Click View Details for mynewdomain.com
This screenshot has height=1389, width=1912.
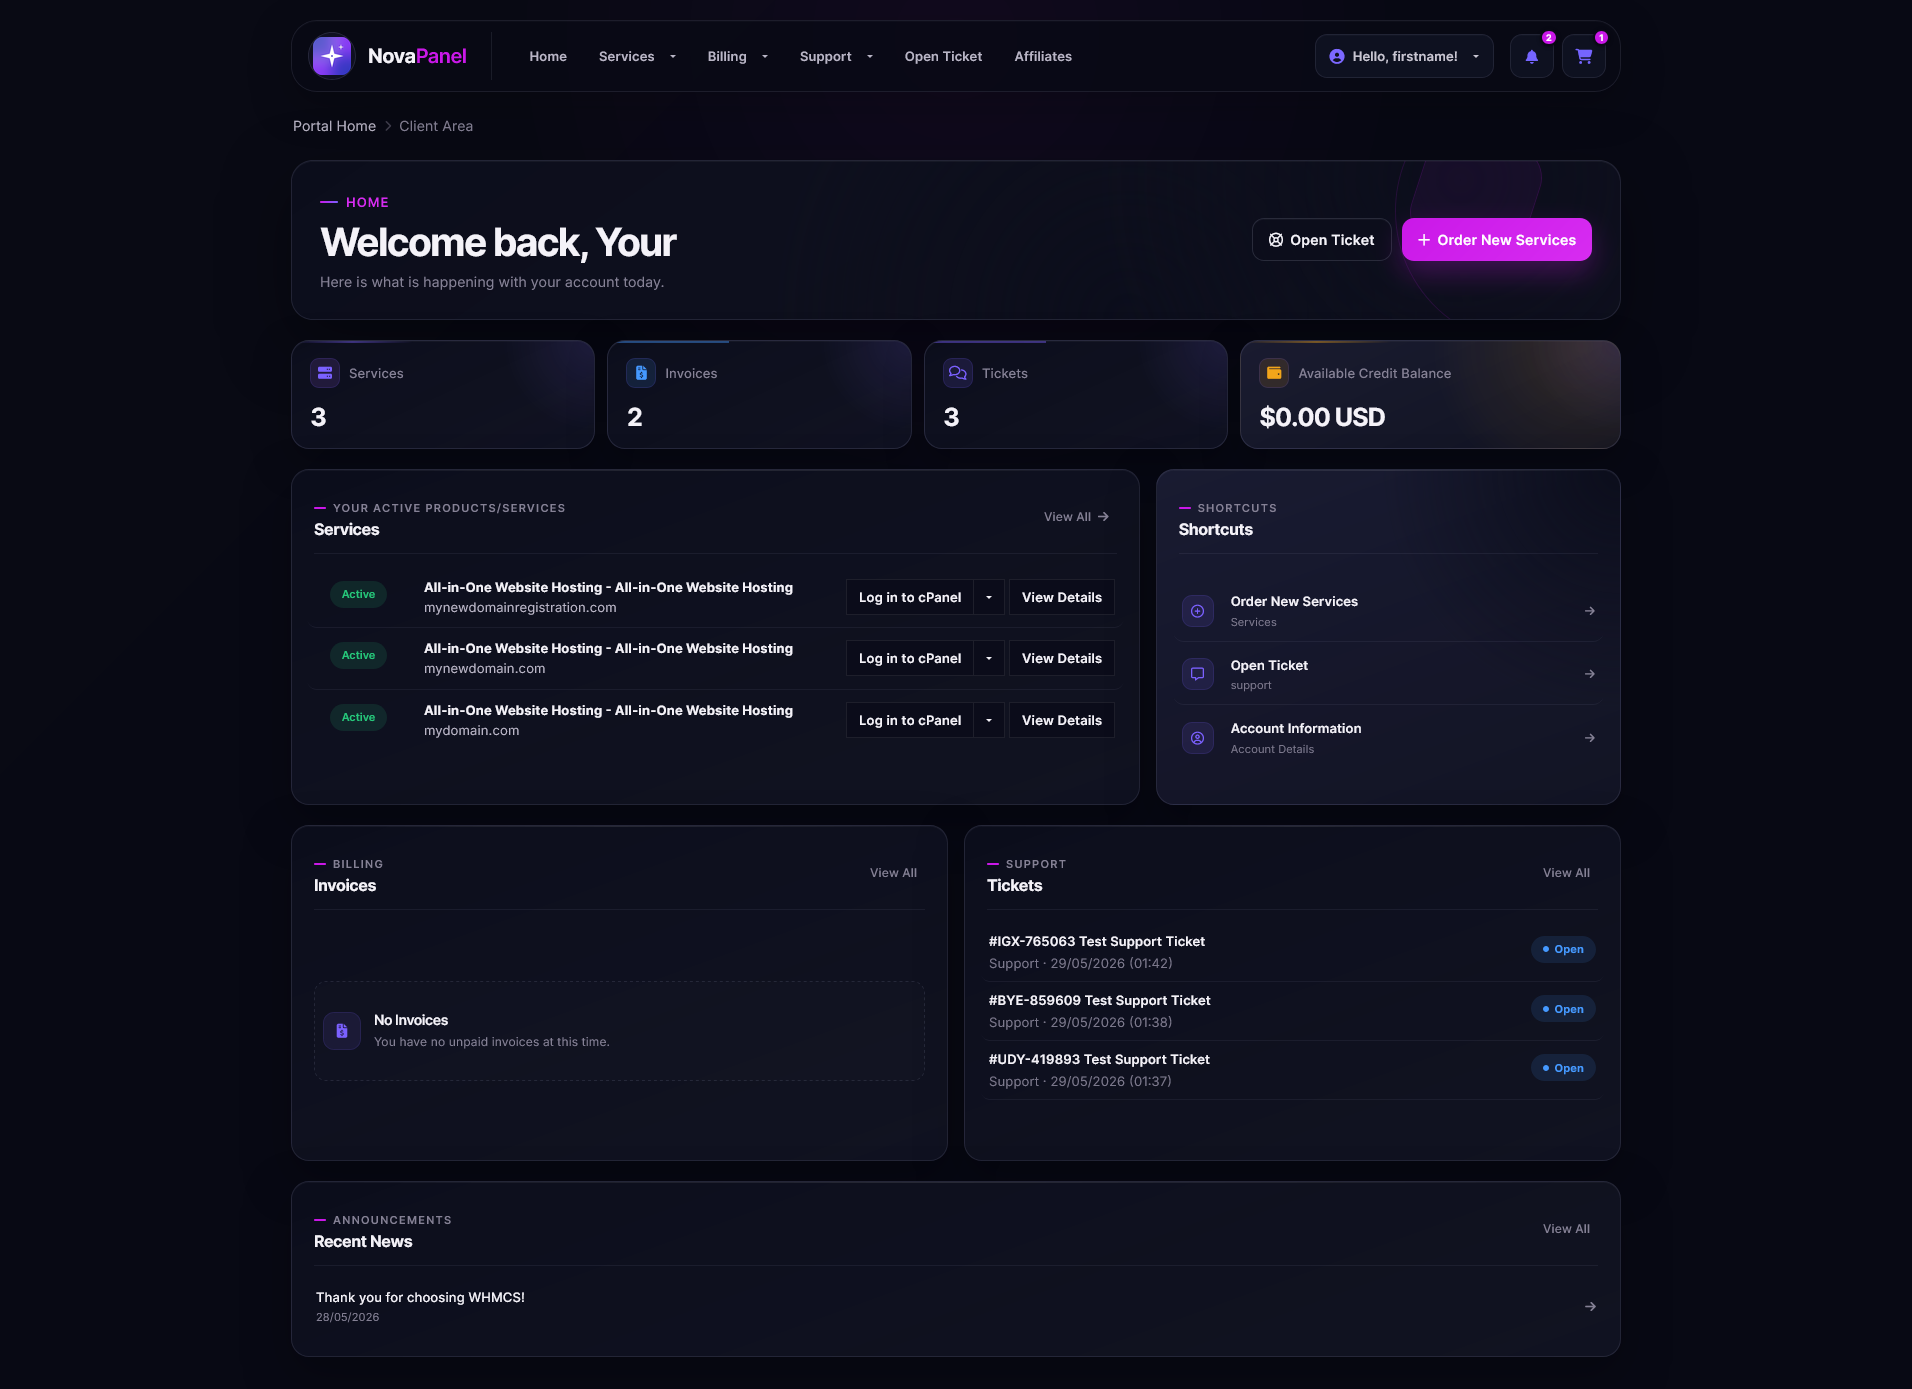point(1061,658)
